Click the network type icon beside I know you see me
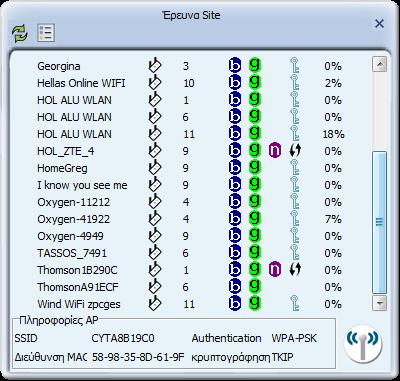The width and height of the screenshot is (400, 381). (155, 185)
